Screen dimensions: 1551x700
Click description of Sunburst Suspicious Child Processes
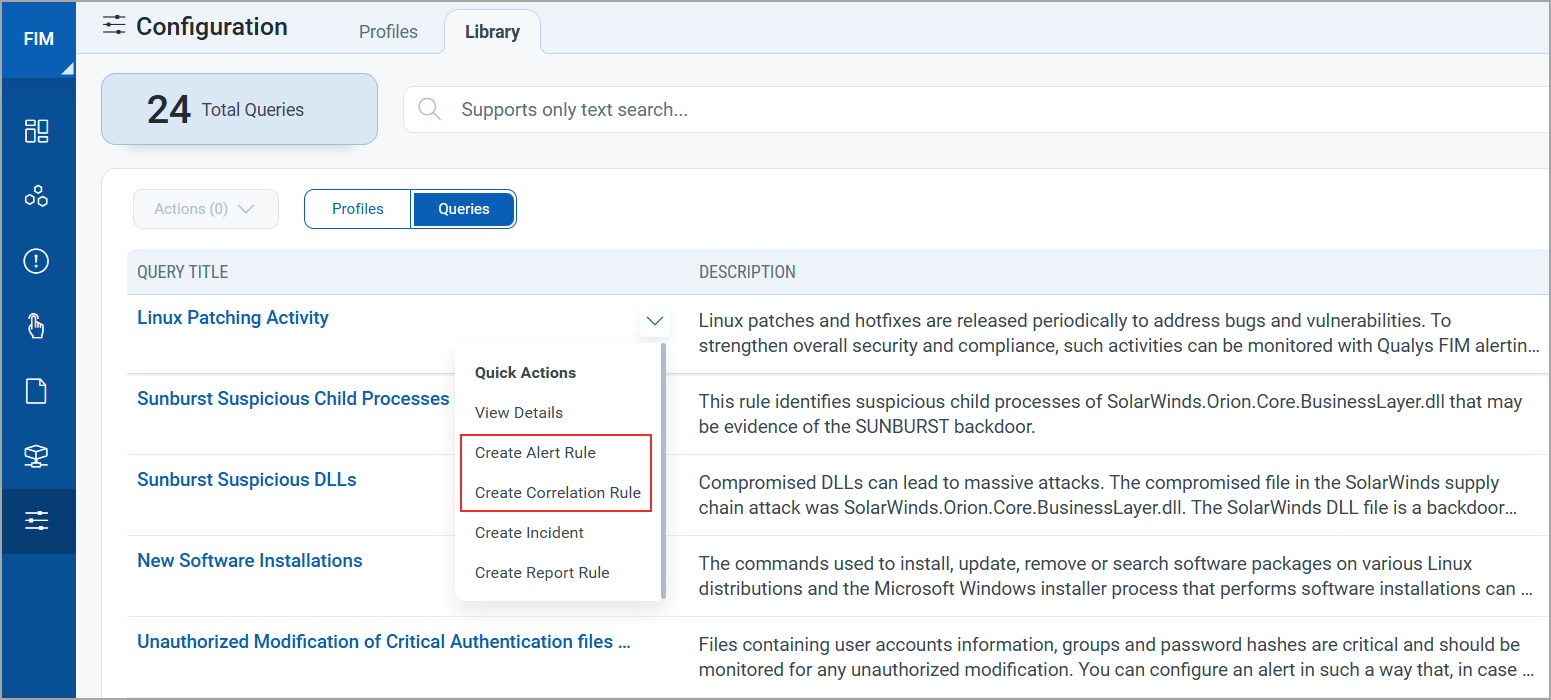coord(1110,415)
